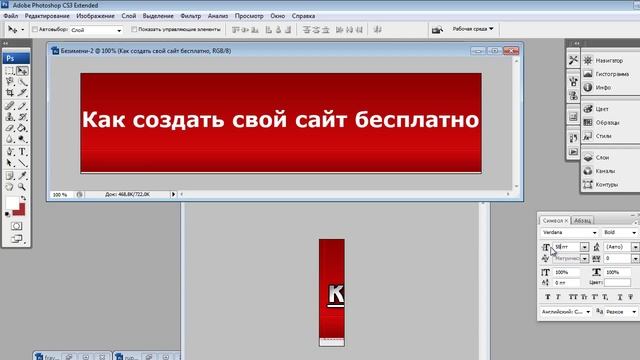Select the Brush tool

click(x=22, y=106)
